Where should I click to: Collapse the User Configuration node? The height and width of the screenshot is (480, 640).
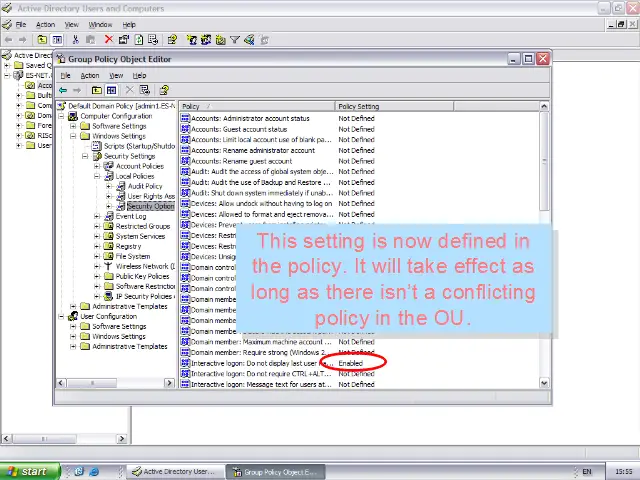61,316
